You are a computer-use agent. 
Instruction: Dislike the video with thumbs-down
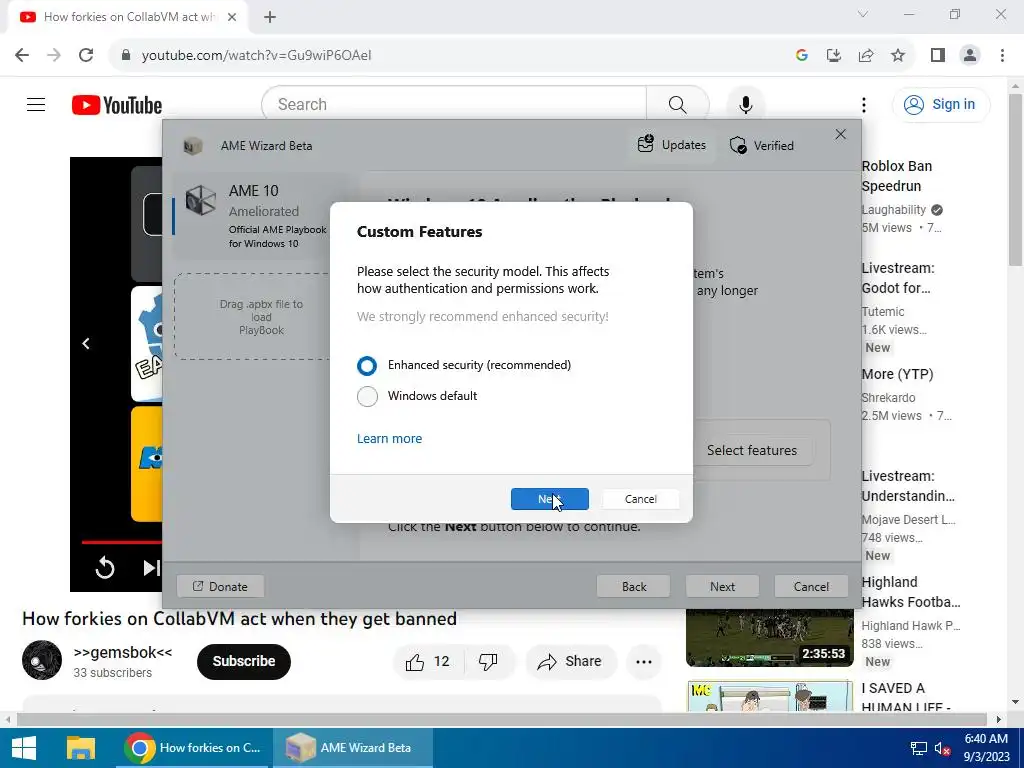(488, 662)
